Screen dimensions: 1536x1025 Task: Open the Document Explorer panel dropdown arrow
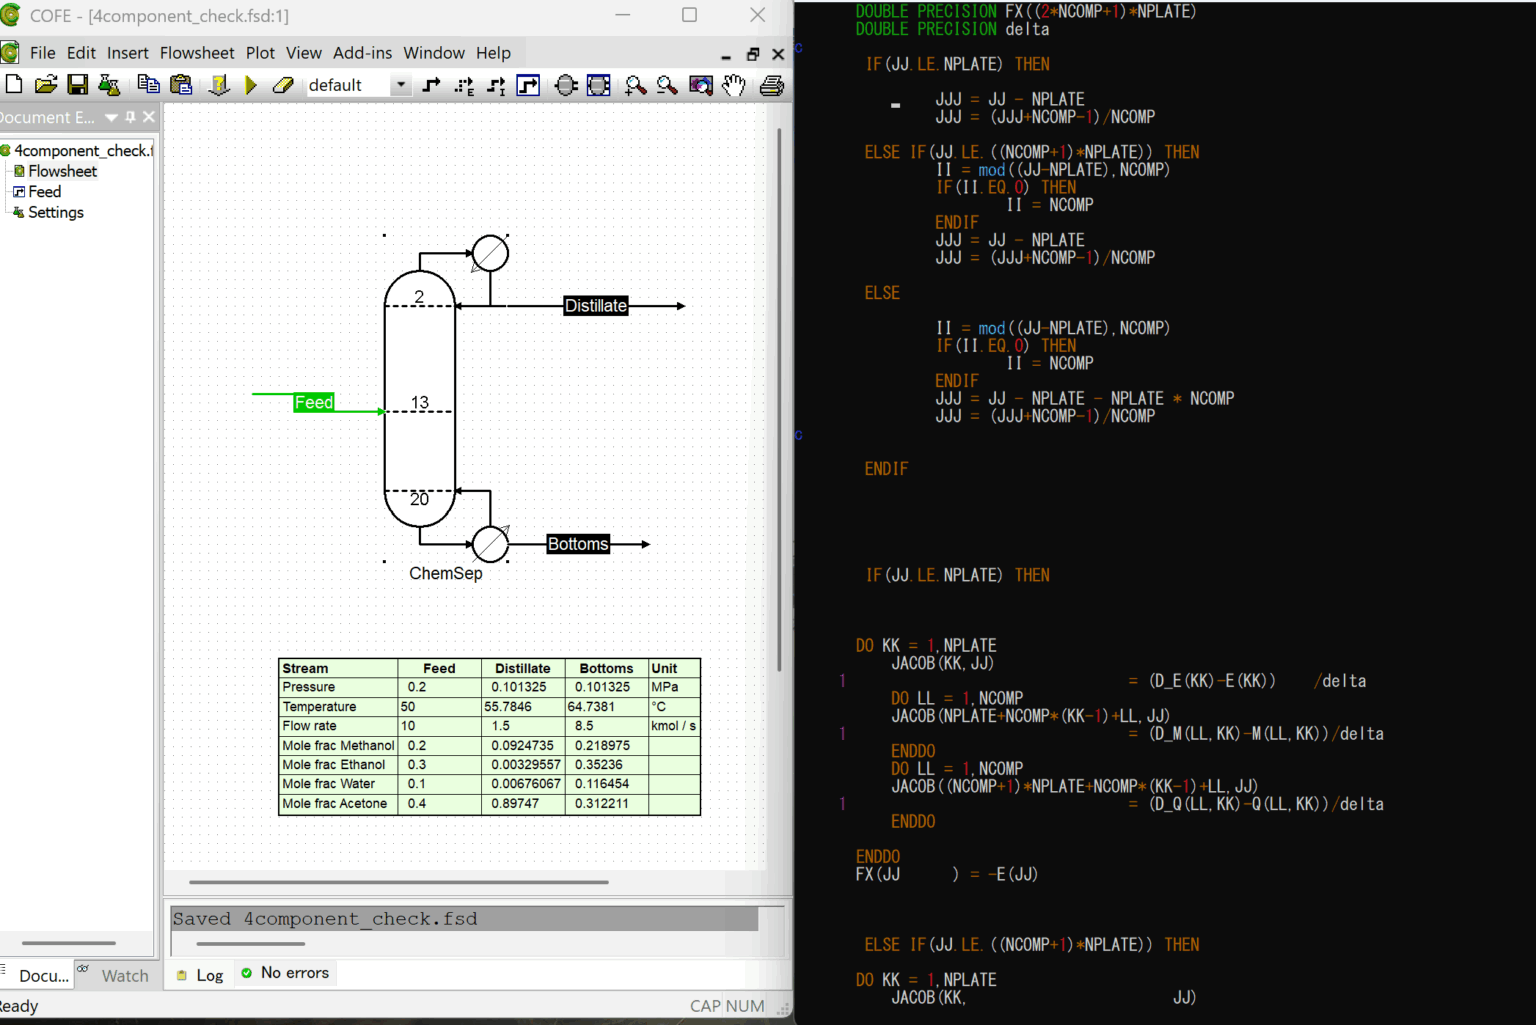click(x=112, y=117)
